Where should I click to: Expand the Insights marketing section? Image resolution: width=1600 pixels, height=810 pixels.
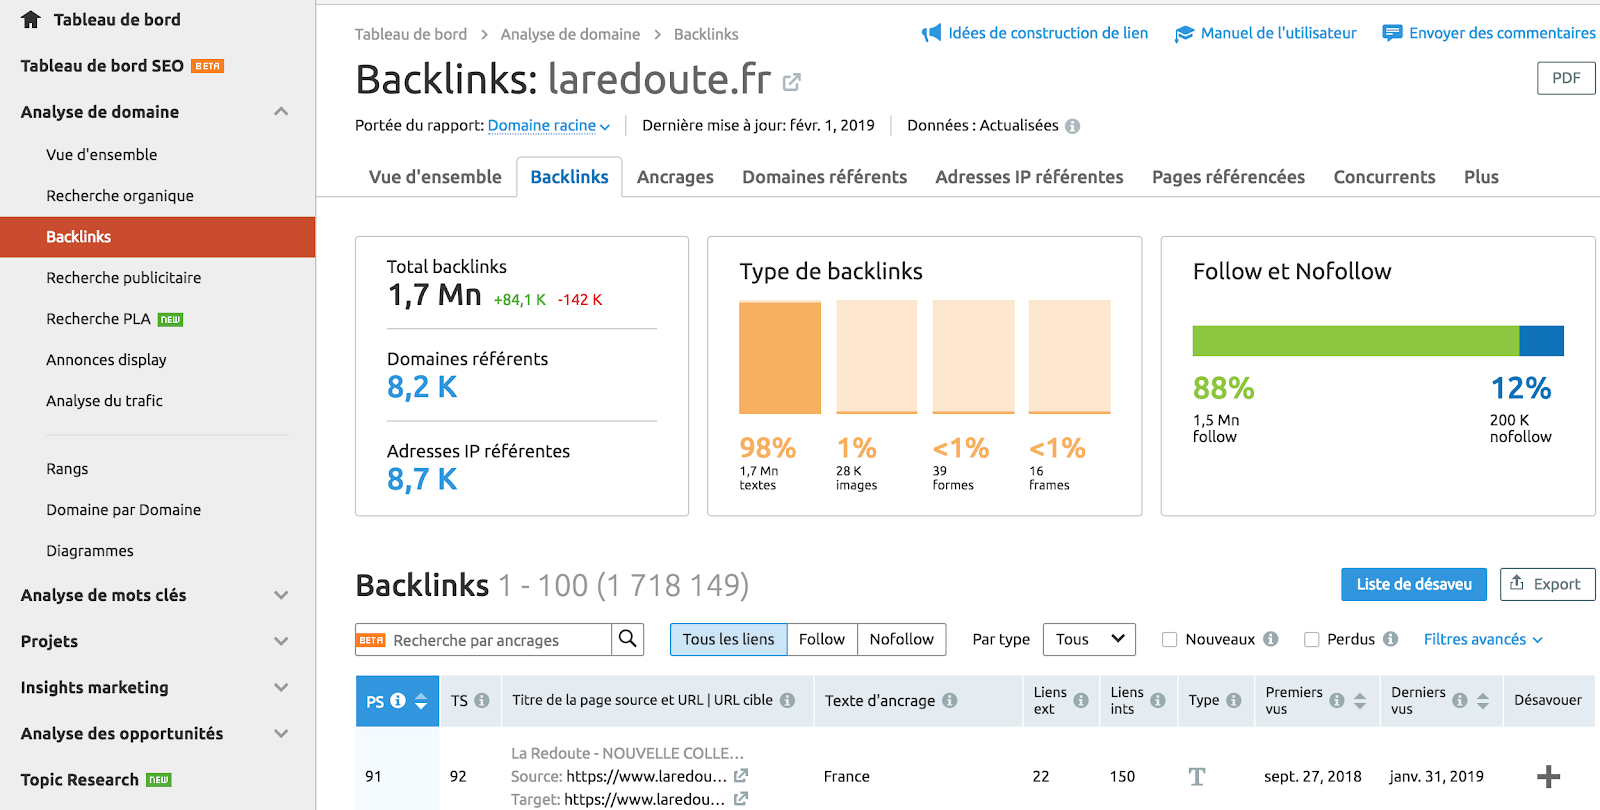pyautogui.click(x=281, y=687)
